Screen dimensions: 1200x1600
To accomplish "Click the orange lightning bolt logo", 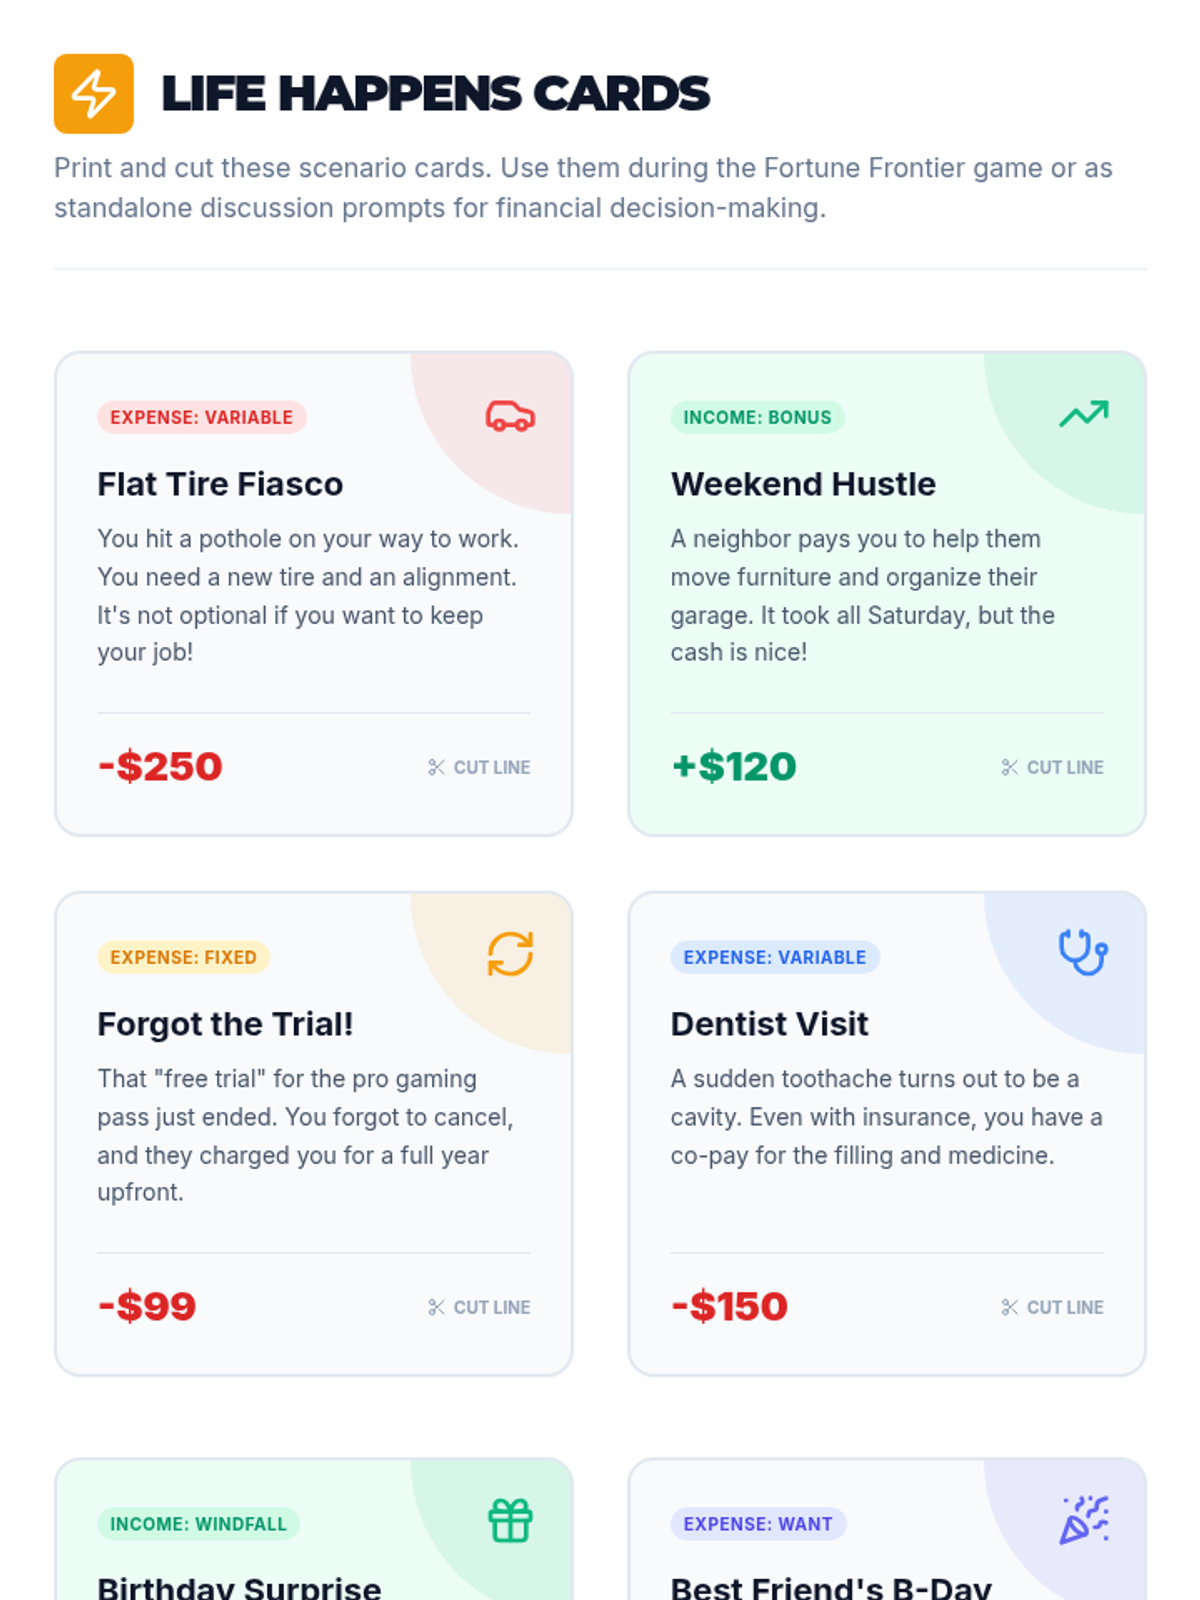I will click(93, 93).
